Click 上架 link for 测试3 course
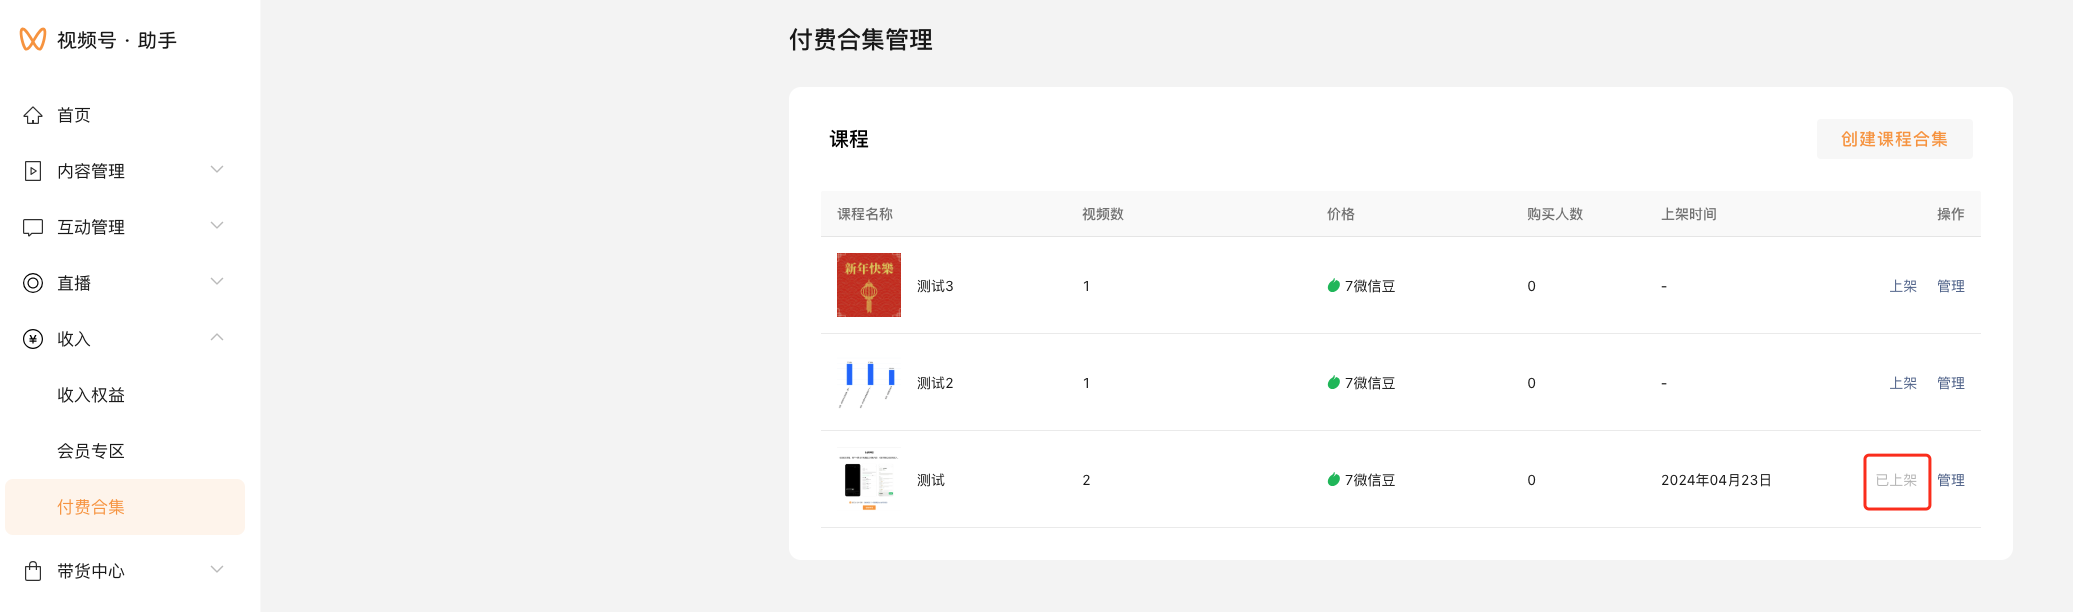The height and width of the screenshot is (612, 2073). [x=1902, y=286]
